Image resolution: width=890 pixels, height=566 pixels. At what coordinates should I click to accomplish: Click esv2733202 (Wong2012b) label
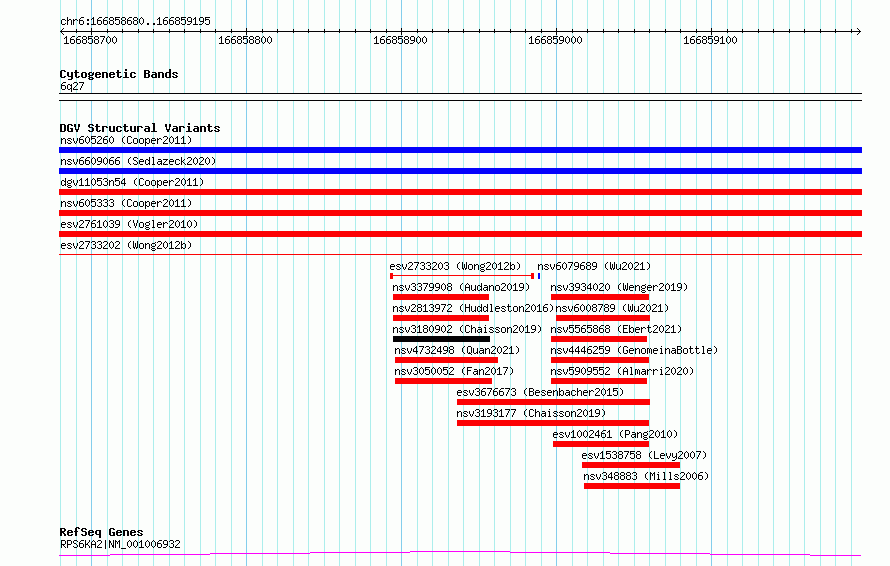click(126, 245)
